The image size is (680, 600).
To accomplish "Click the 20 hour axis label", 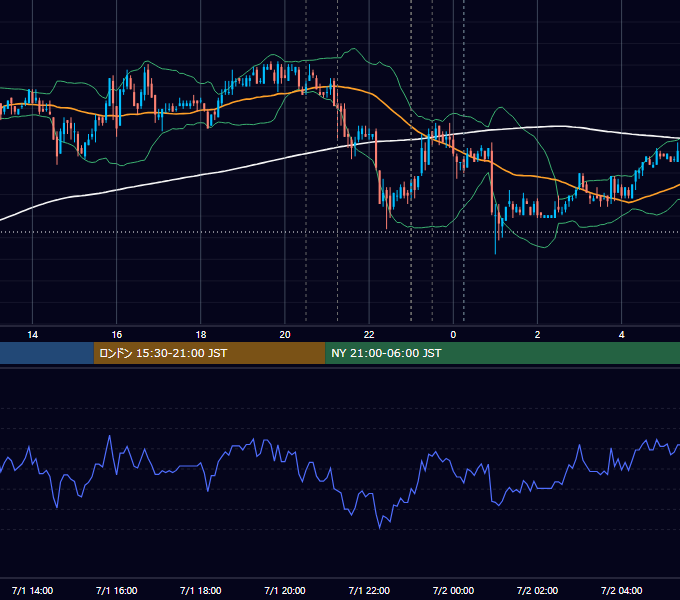I will [x=285, y=335].
